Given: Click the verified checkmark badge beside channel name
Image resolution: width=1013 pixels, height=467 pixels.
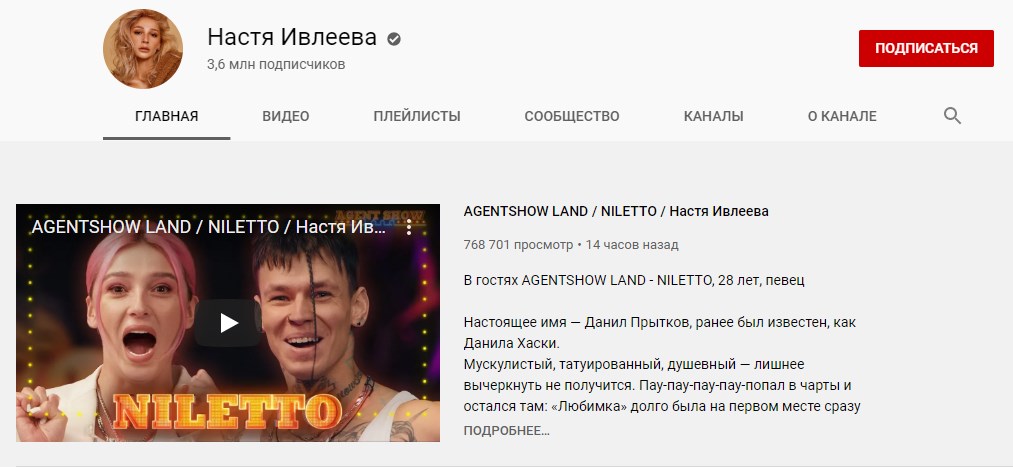Looking at the screenshot, I should [x=394, y=39].
